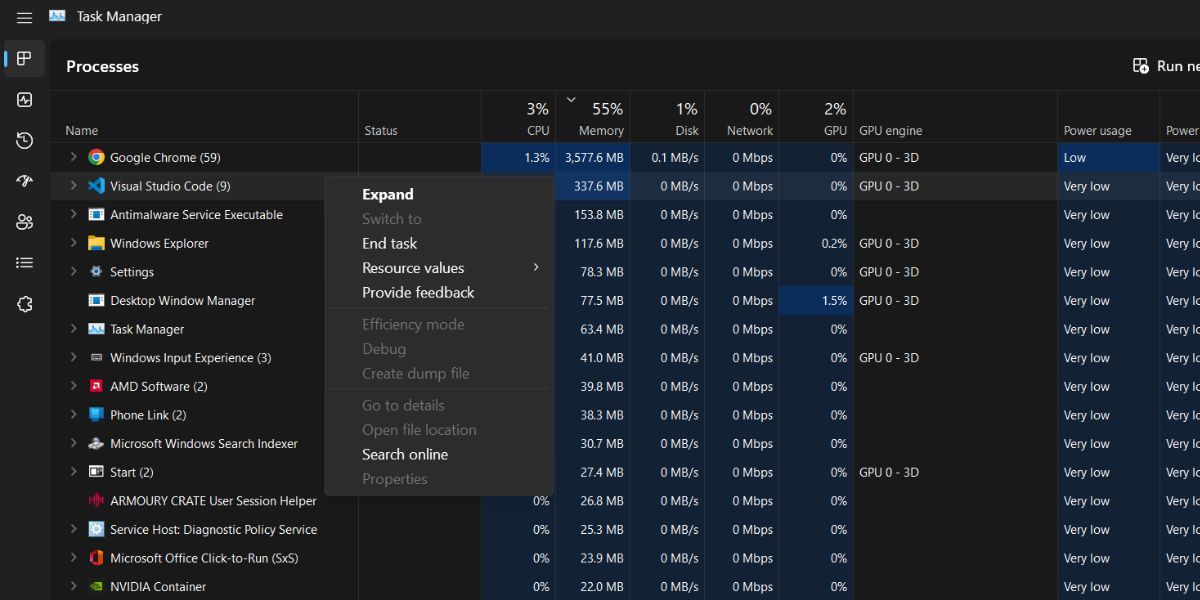Open the hamburger navigation menu
This screenshot has width=1200, height=600.
[24, 17]
